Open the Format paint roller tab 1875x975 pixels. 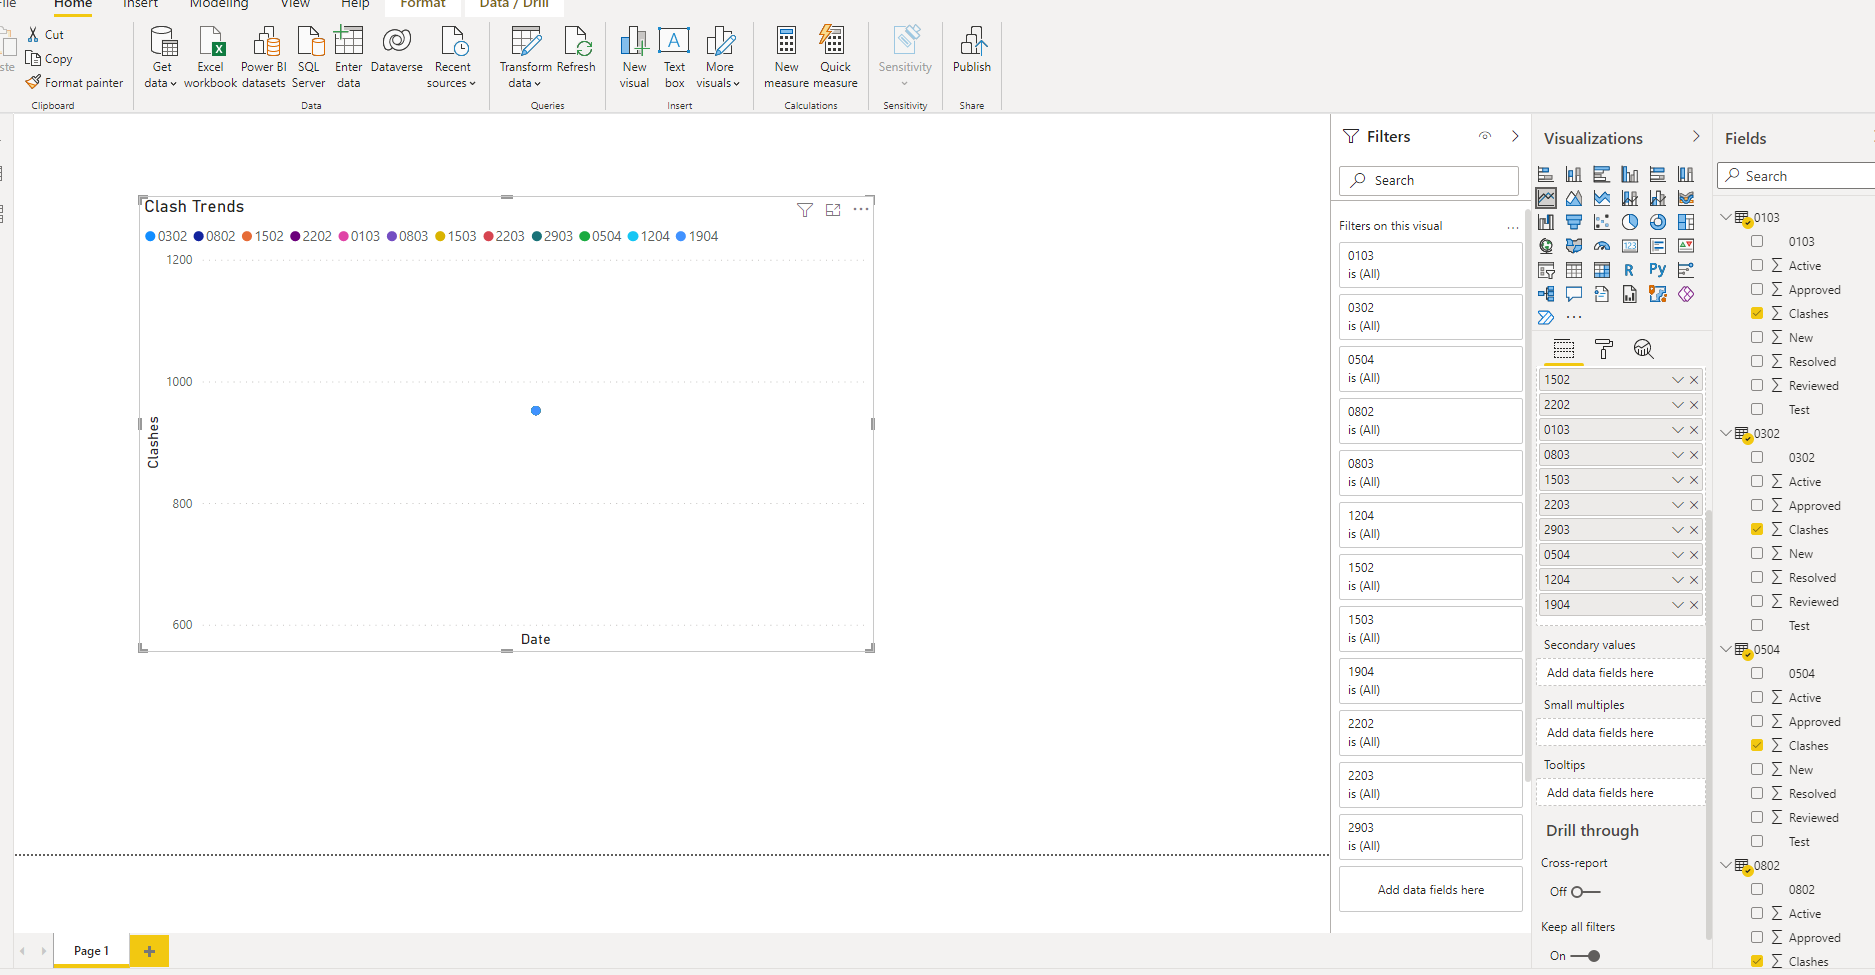point(1604,348)
